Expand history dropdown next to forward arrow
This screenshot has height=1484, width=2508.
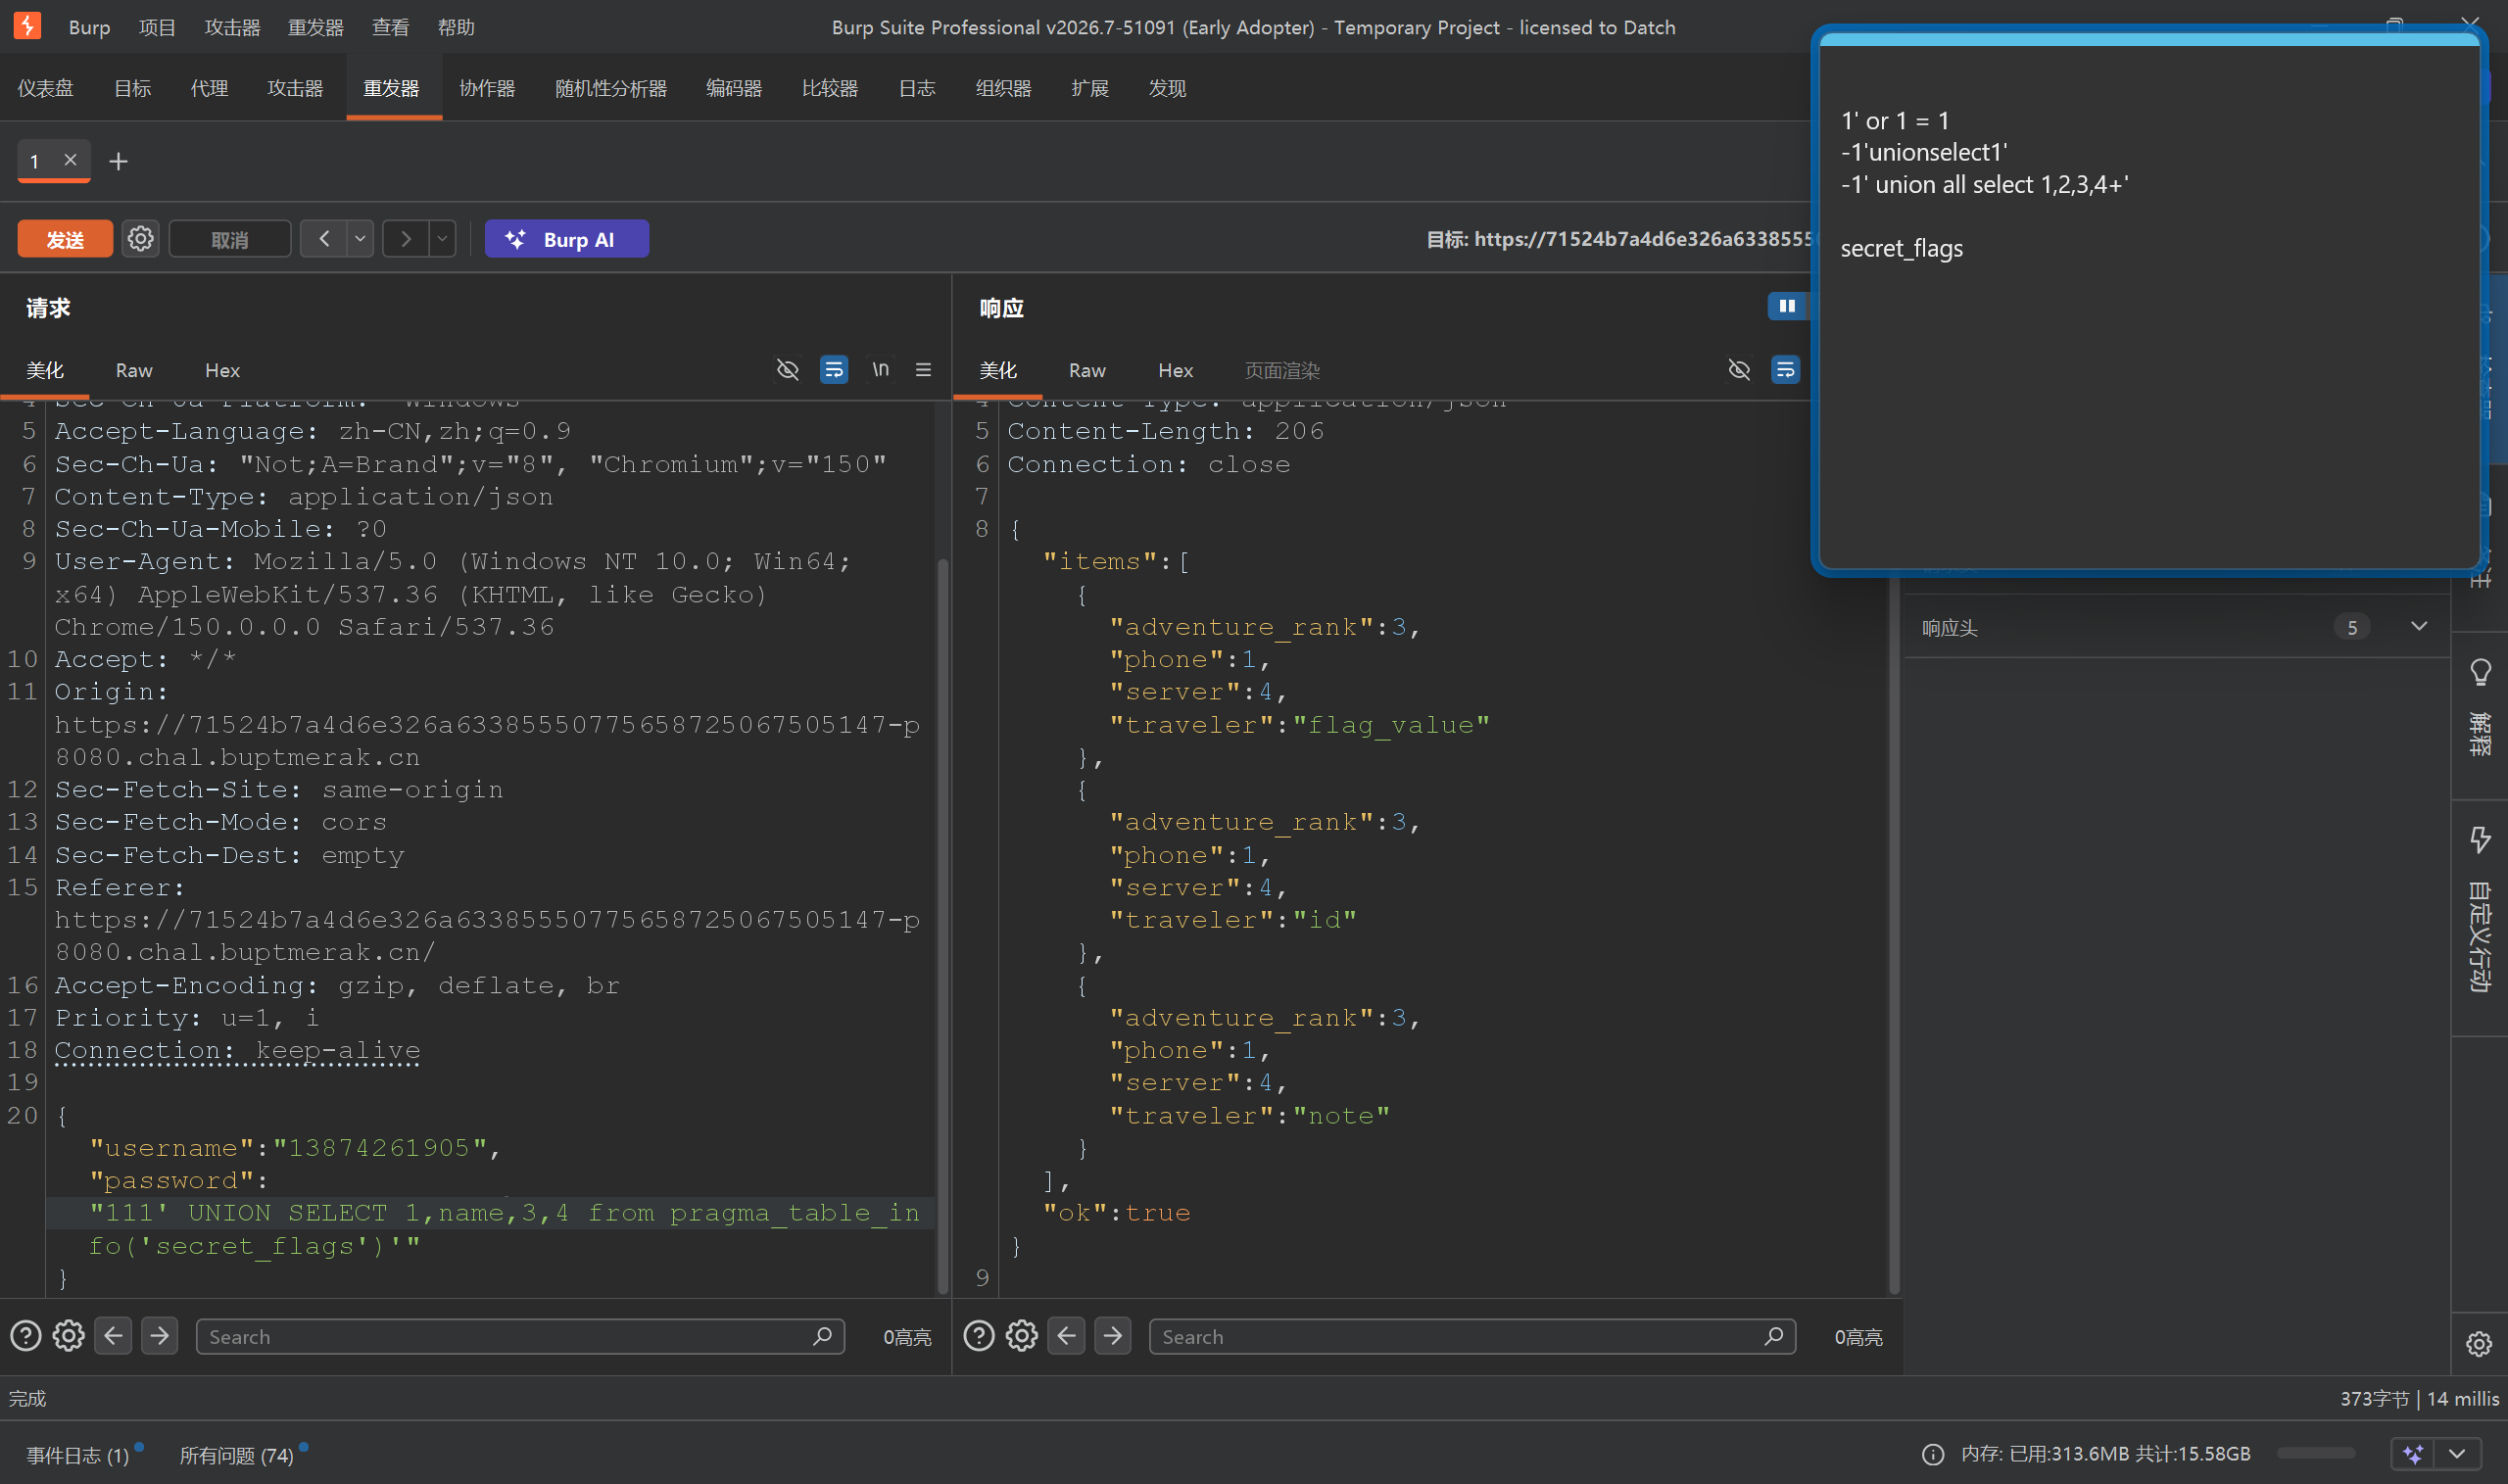(442, 239)
